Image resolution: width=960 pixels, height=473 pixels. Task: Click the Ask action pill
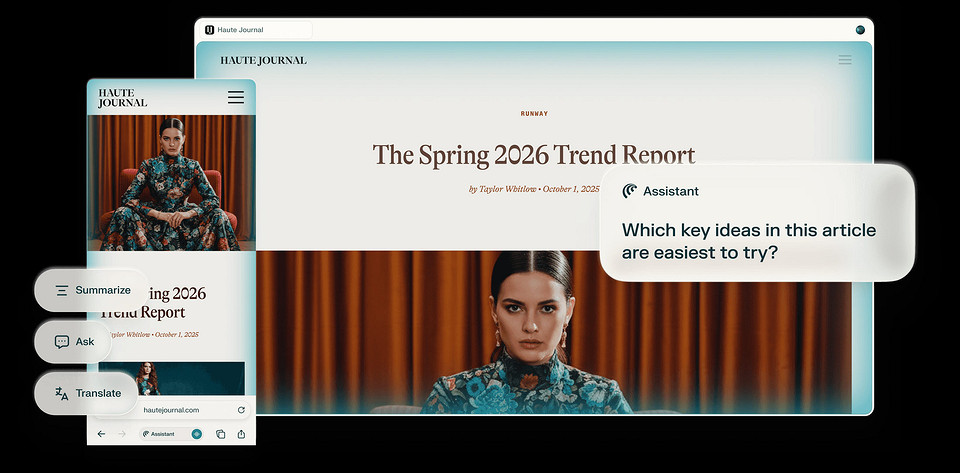point(76,342)
